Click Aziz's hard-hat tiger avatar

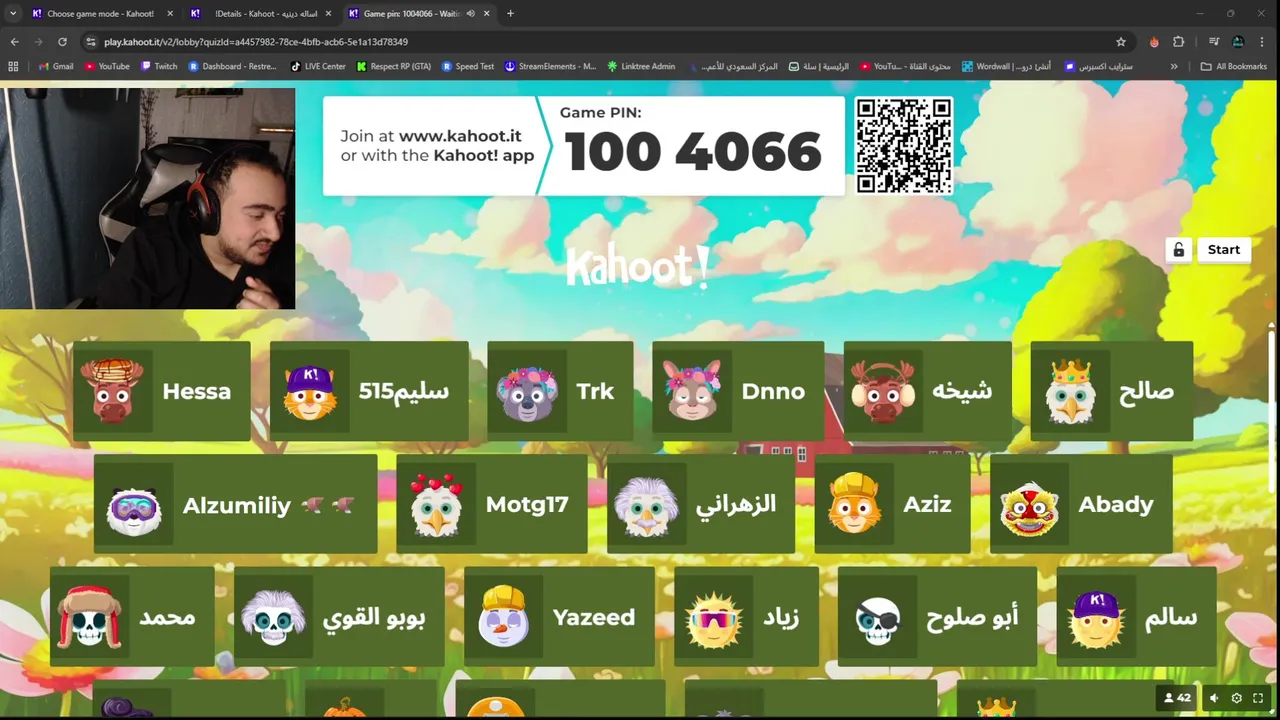[x=855, y=505]
